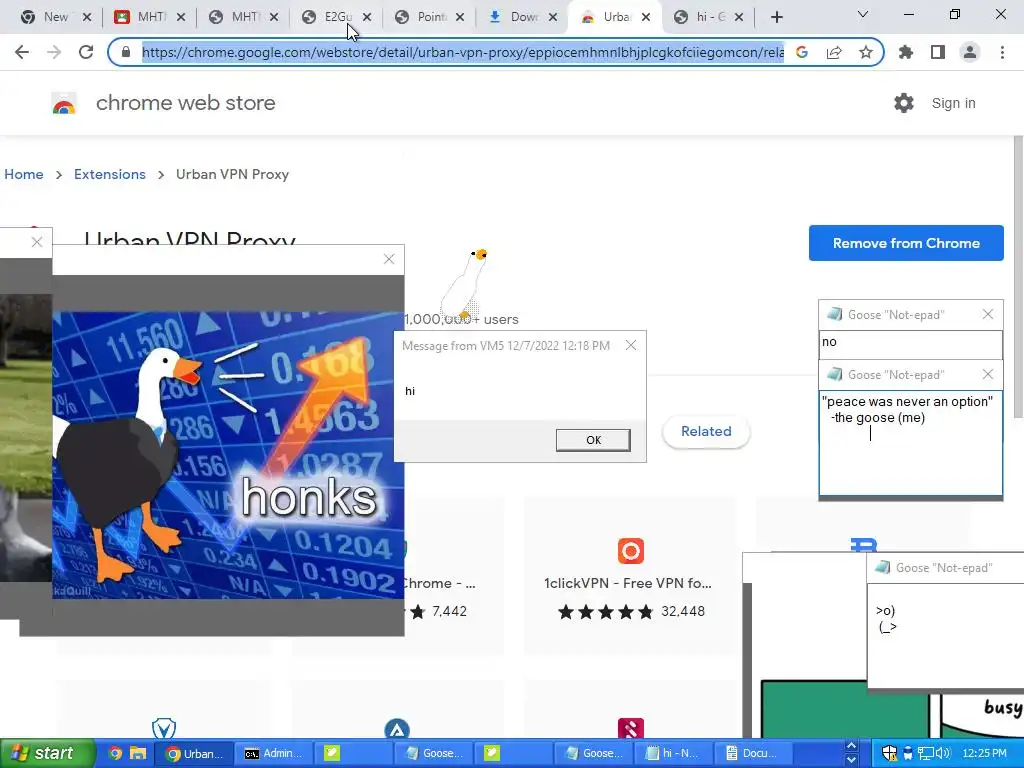Go to Extensions breadcrumb link
Viewport: 1024px width, 768px height.
(x=110, y=174)
